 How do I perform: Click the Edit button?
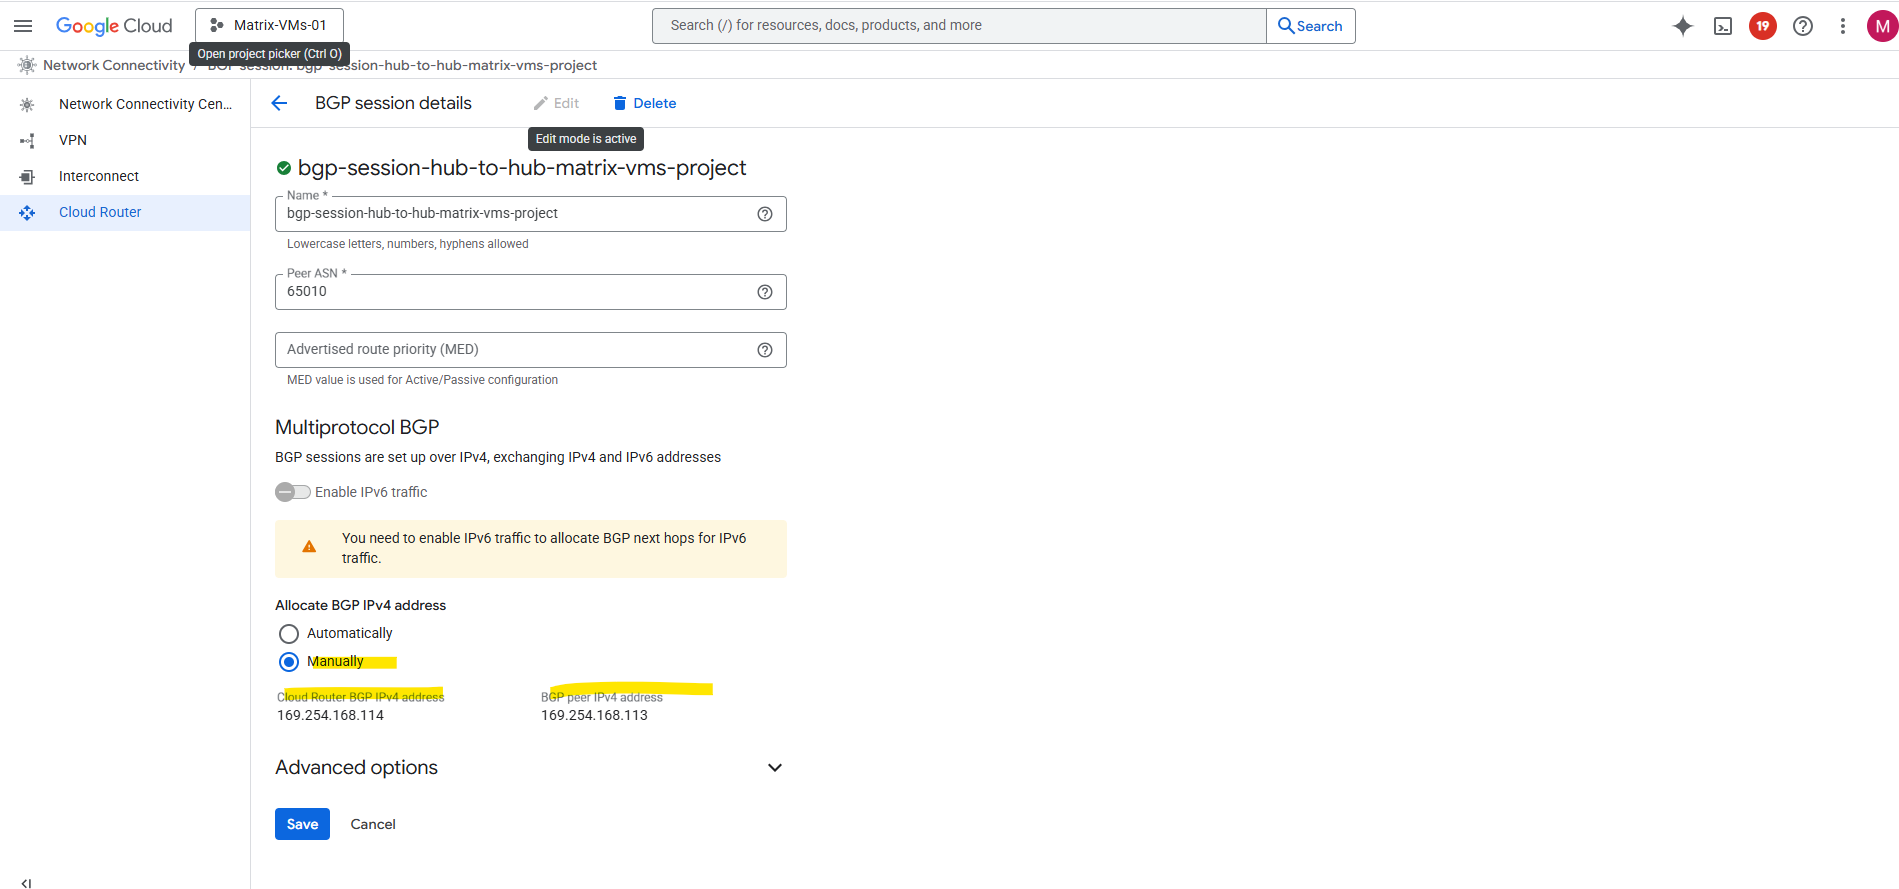click(556, 103)
